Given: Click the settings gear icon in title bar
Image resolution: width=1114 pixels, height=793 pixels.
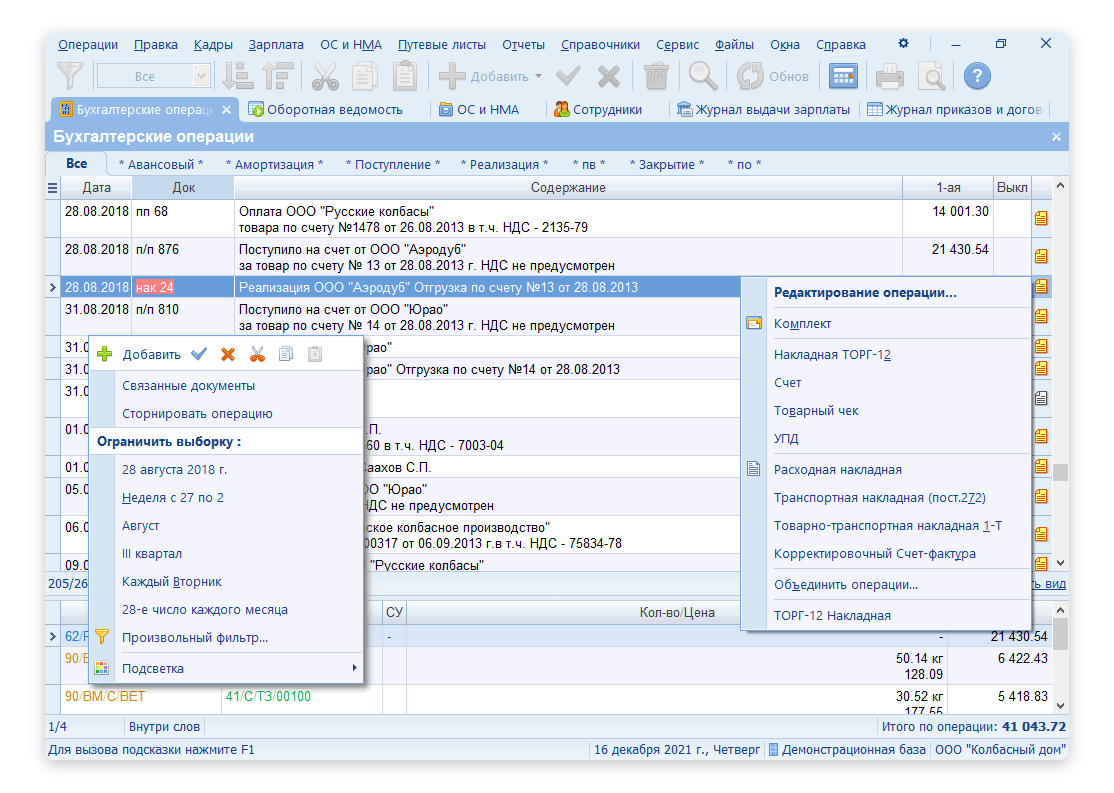Looking at the screenshot, I should [903, 43].
